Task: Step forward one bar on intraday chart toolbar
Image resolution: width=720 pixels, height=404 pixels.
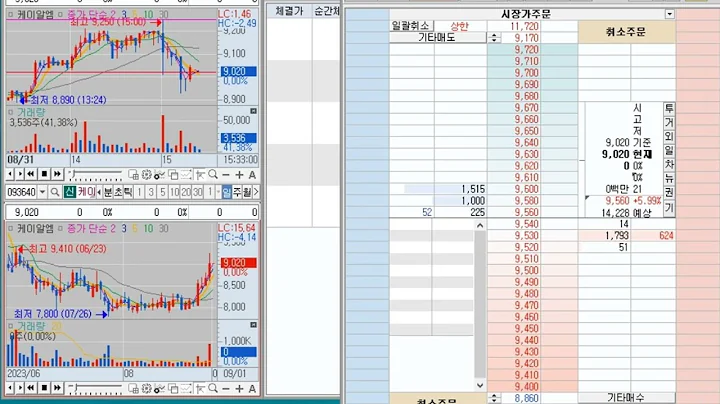Action: pyautogui.click(x=20, y=174)
